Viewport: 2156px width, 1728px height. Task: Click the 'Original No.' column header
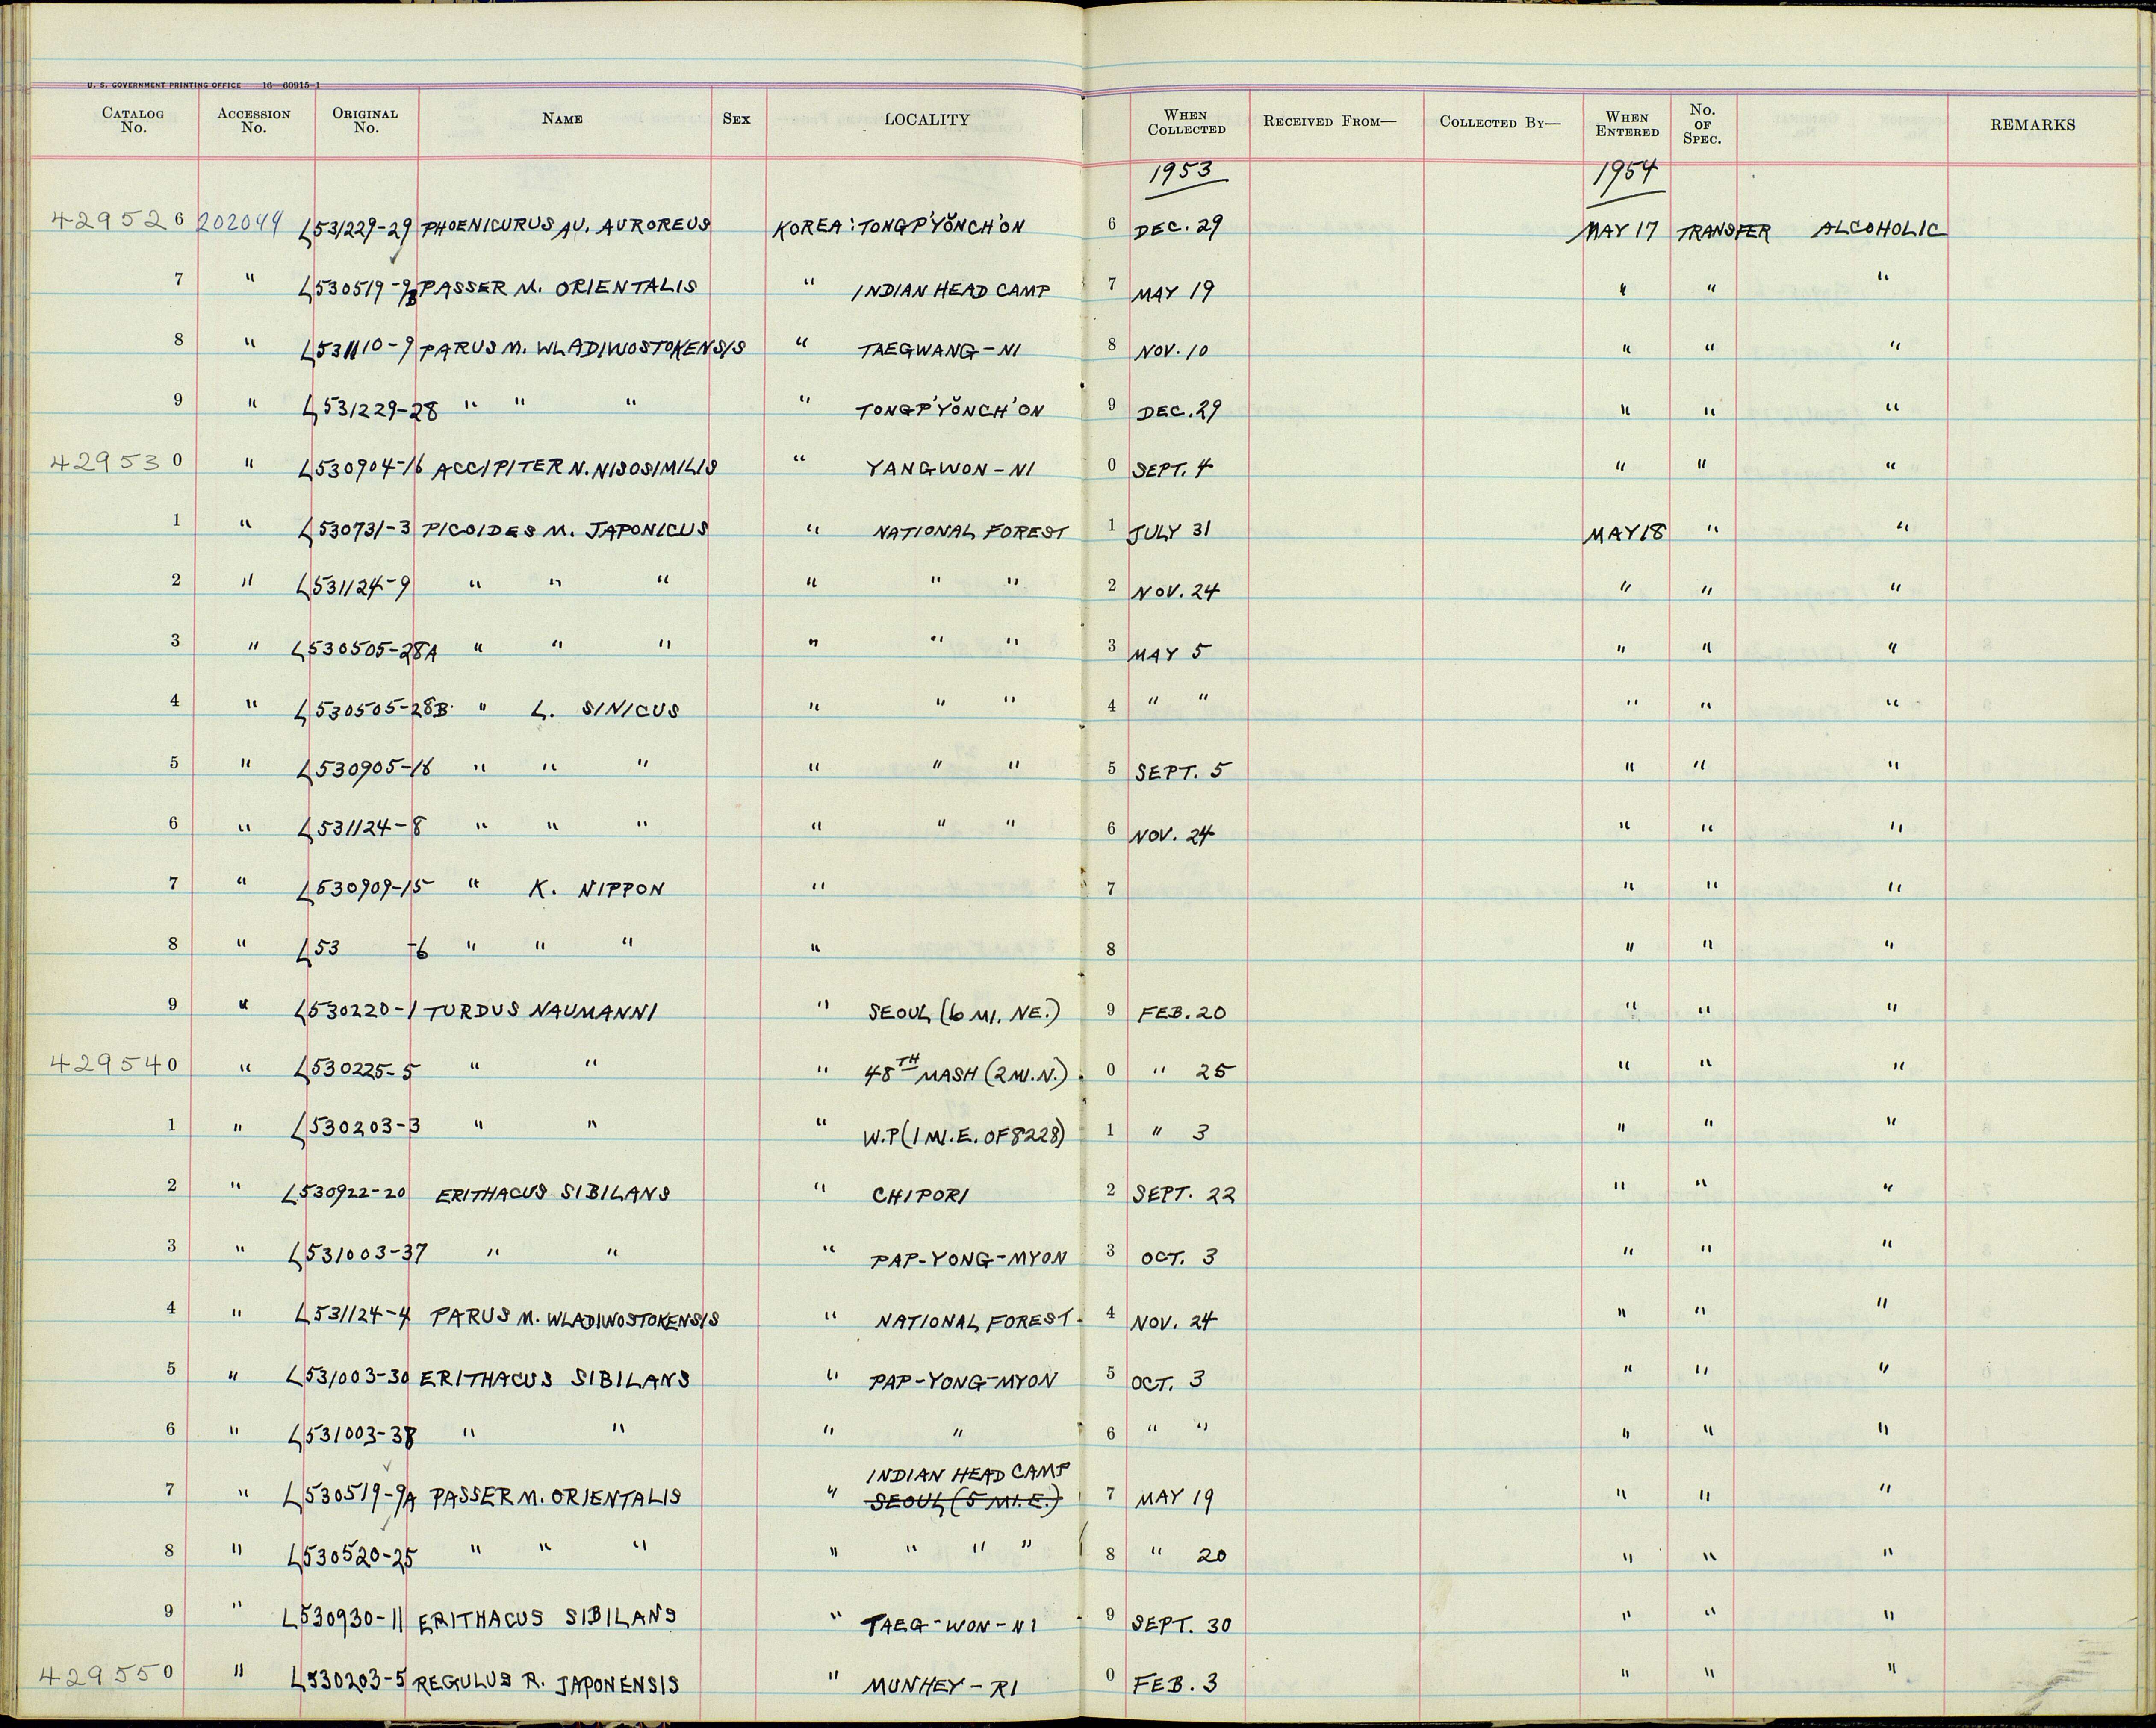point(365,121)
